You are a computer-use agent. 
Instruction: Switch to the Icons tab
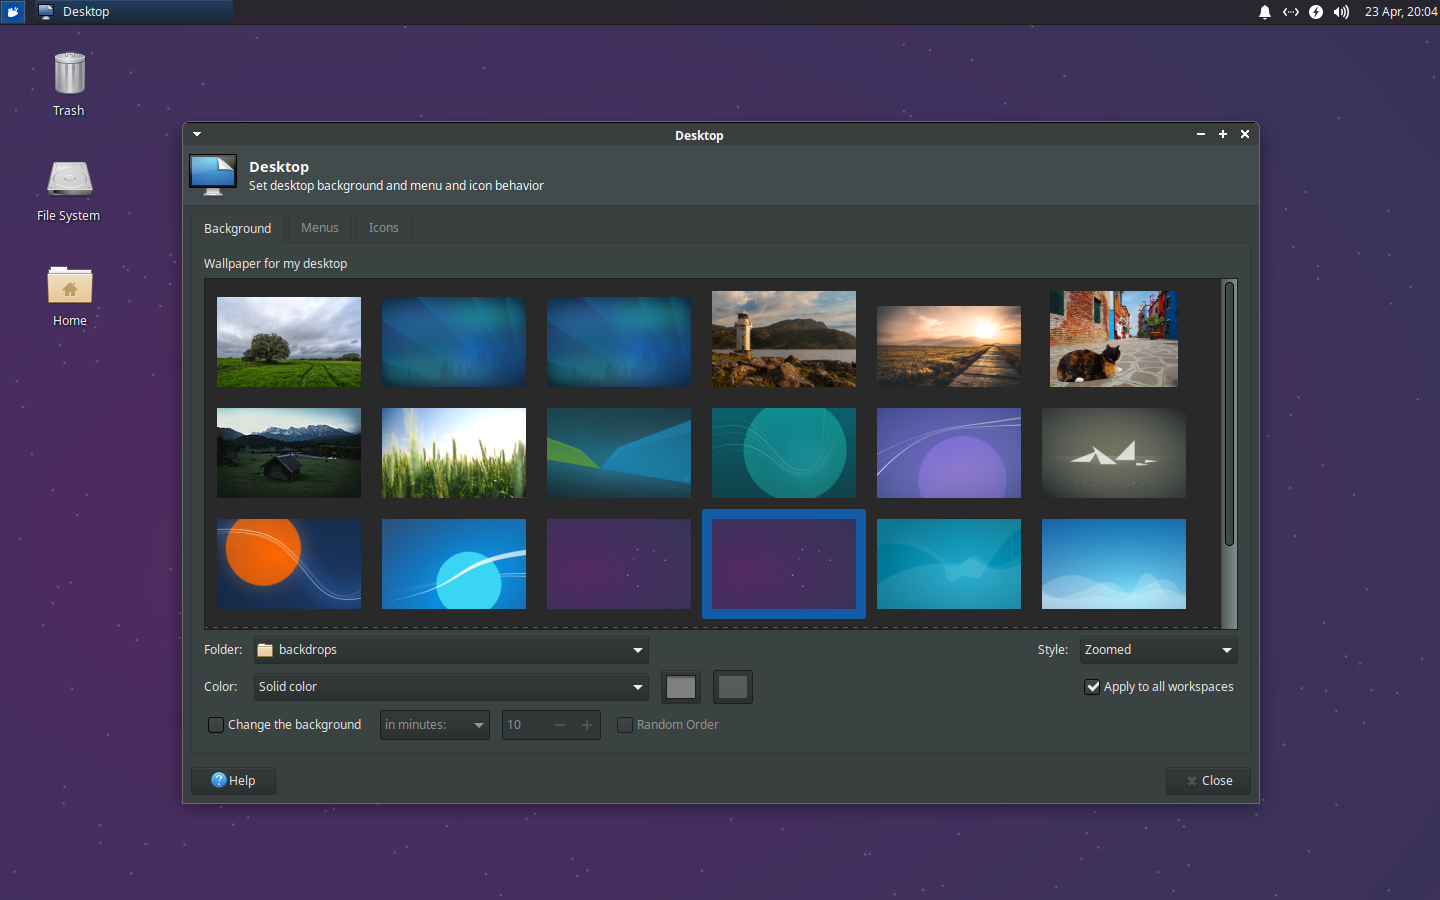click(383, 228)
